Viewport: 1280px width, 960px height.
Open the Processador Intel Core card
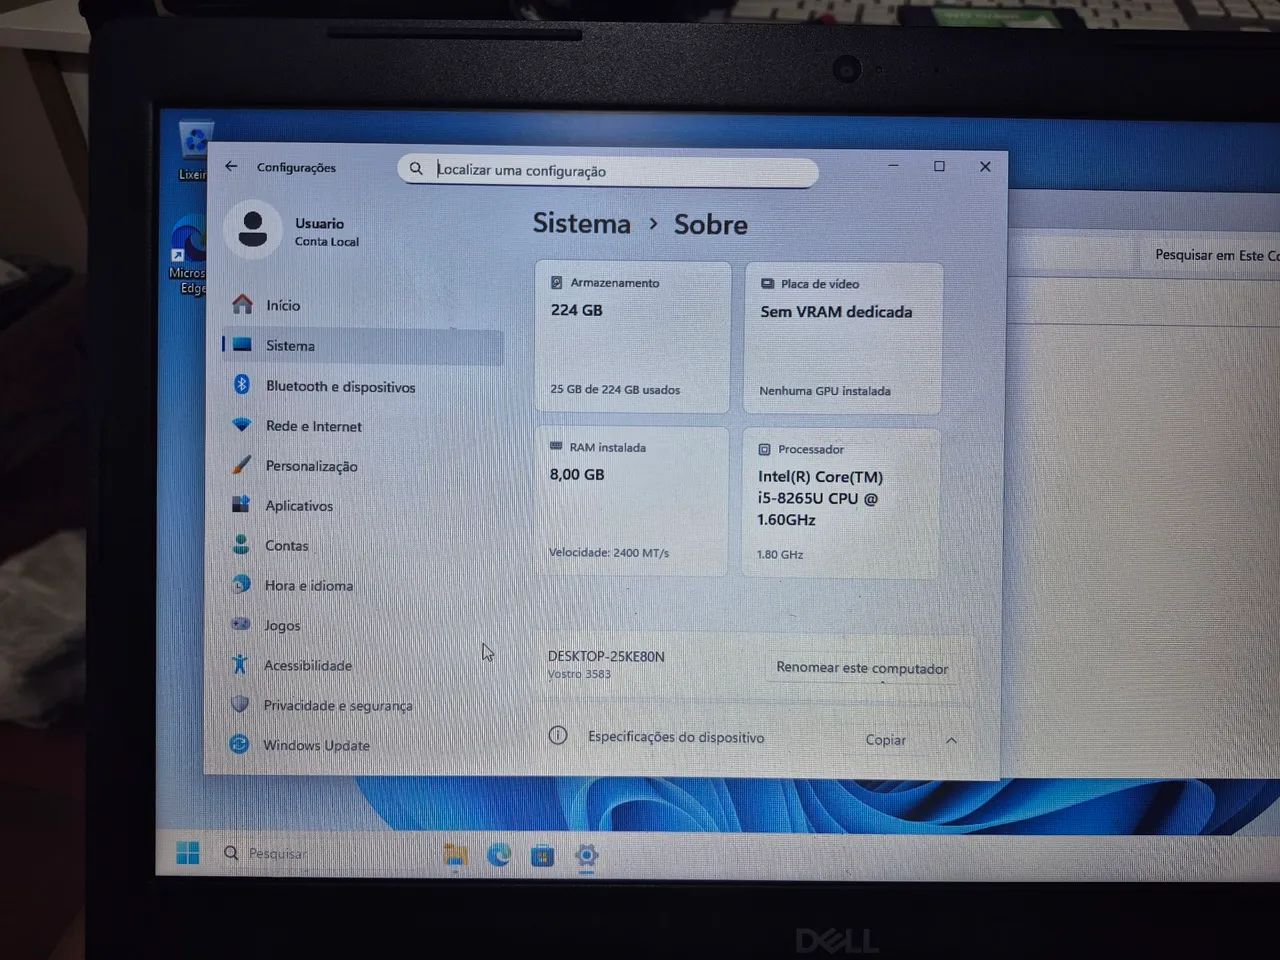pyautogui.click(x=840, y=504)
